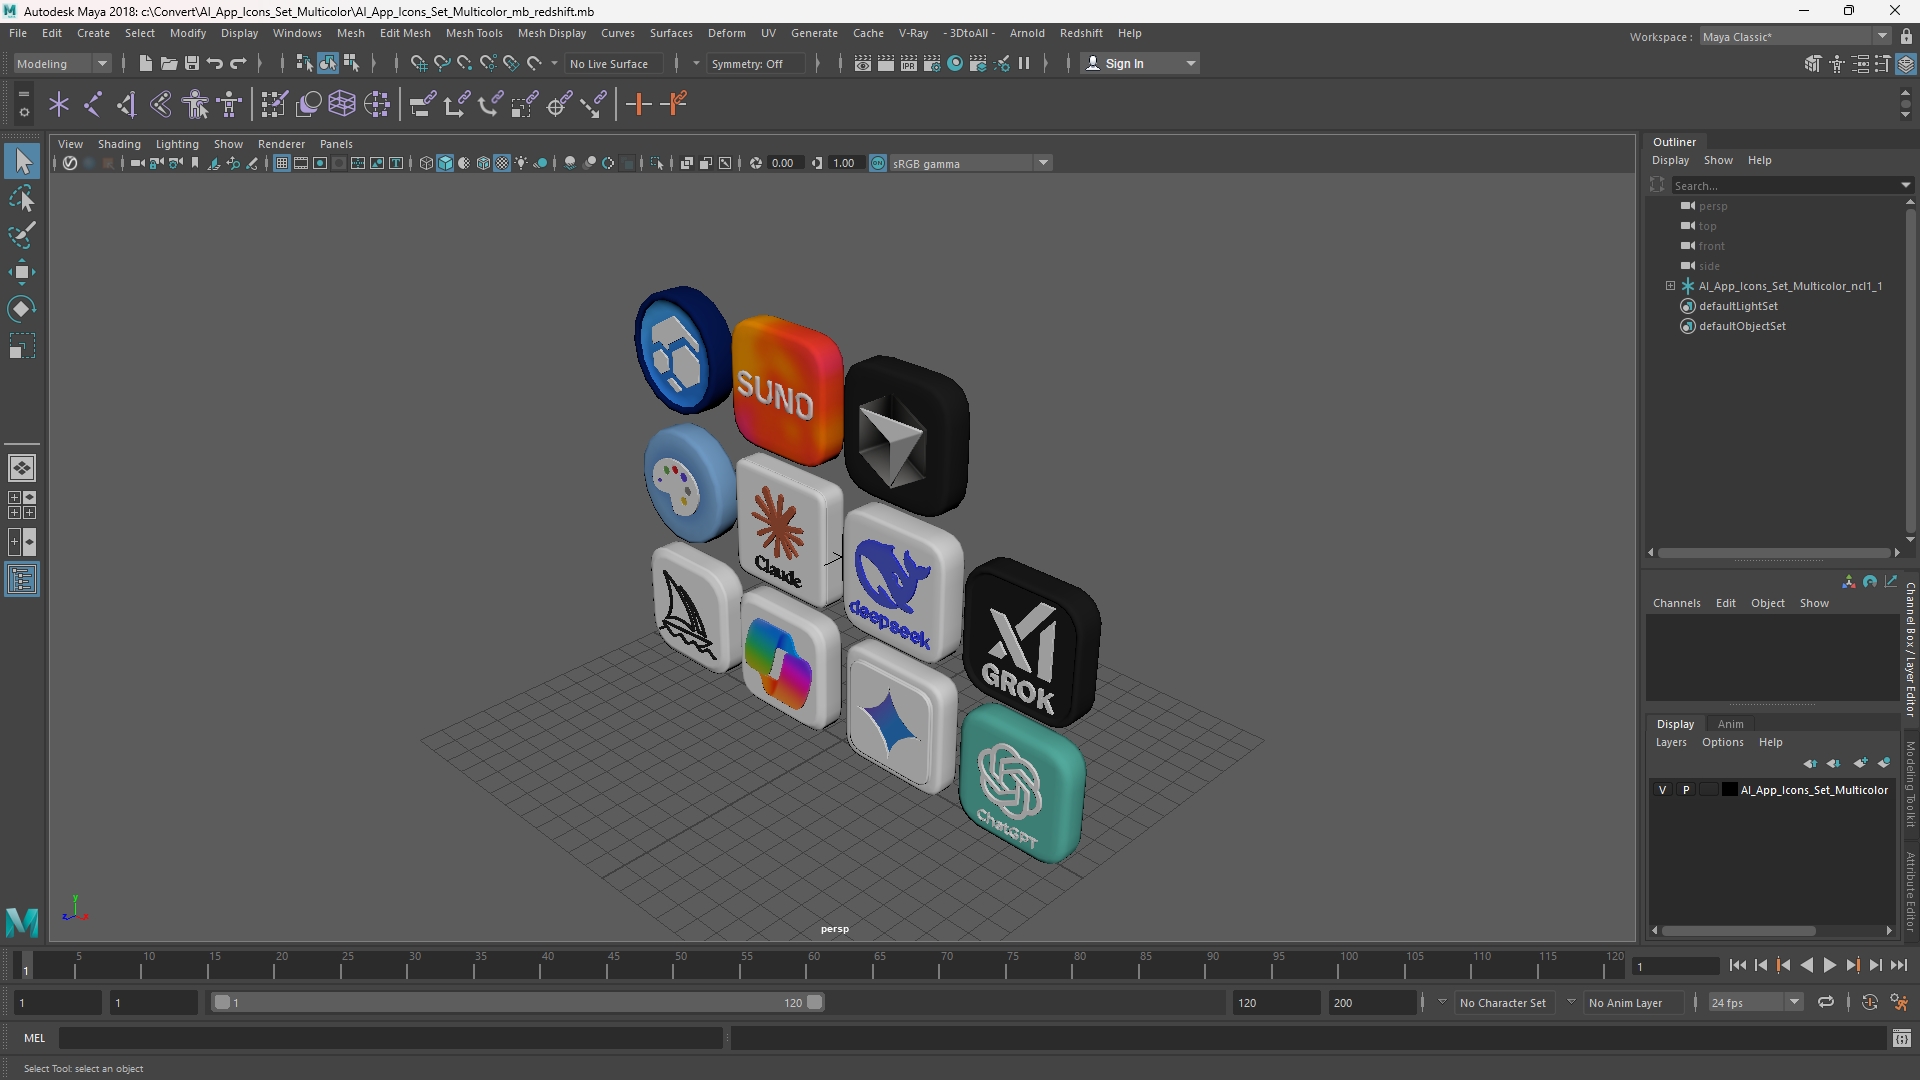Click the MEL command line input
This screenshot has width=1920, height=1080.
390,1038
